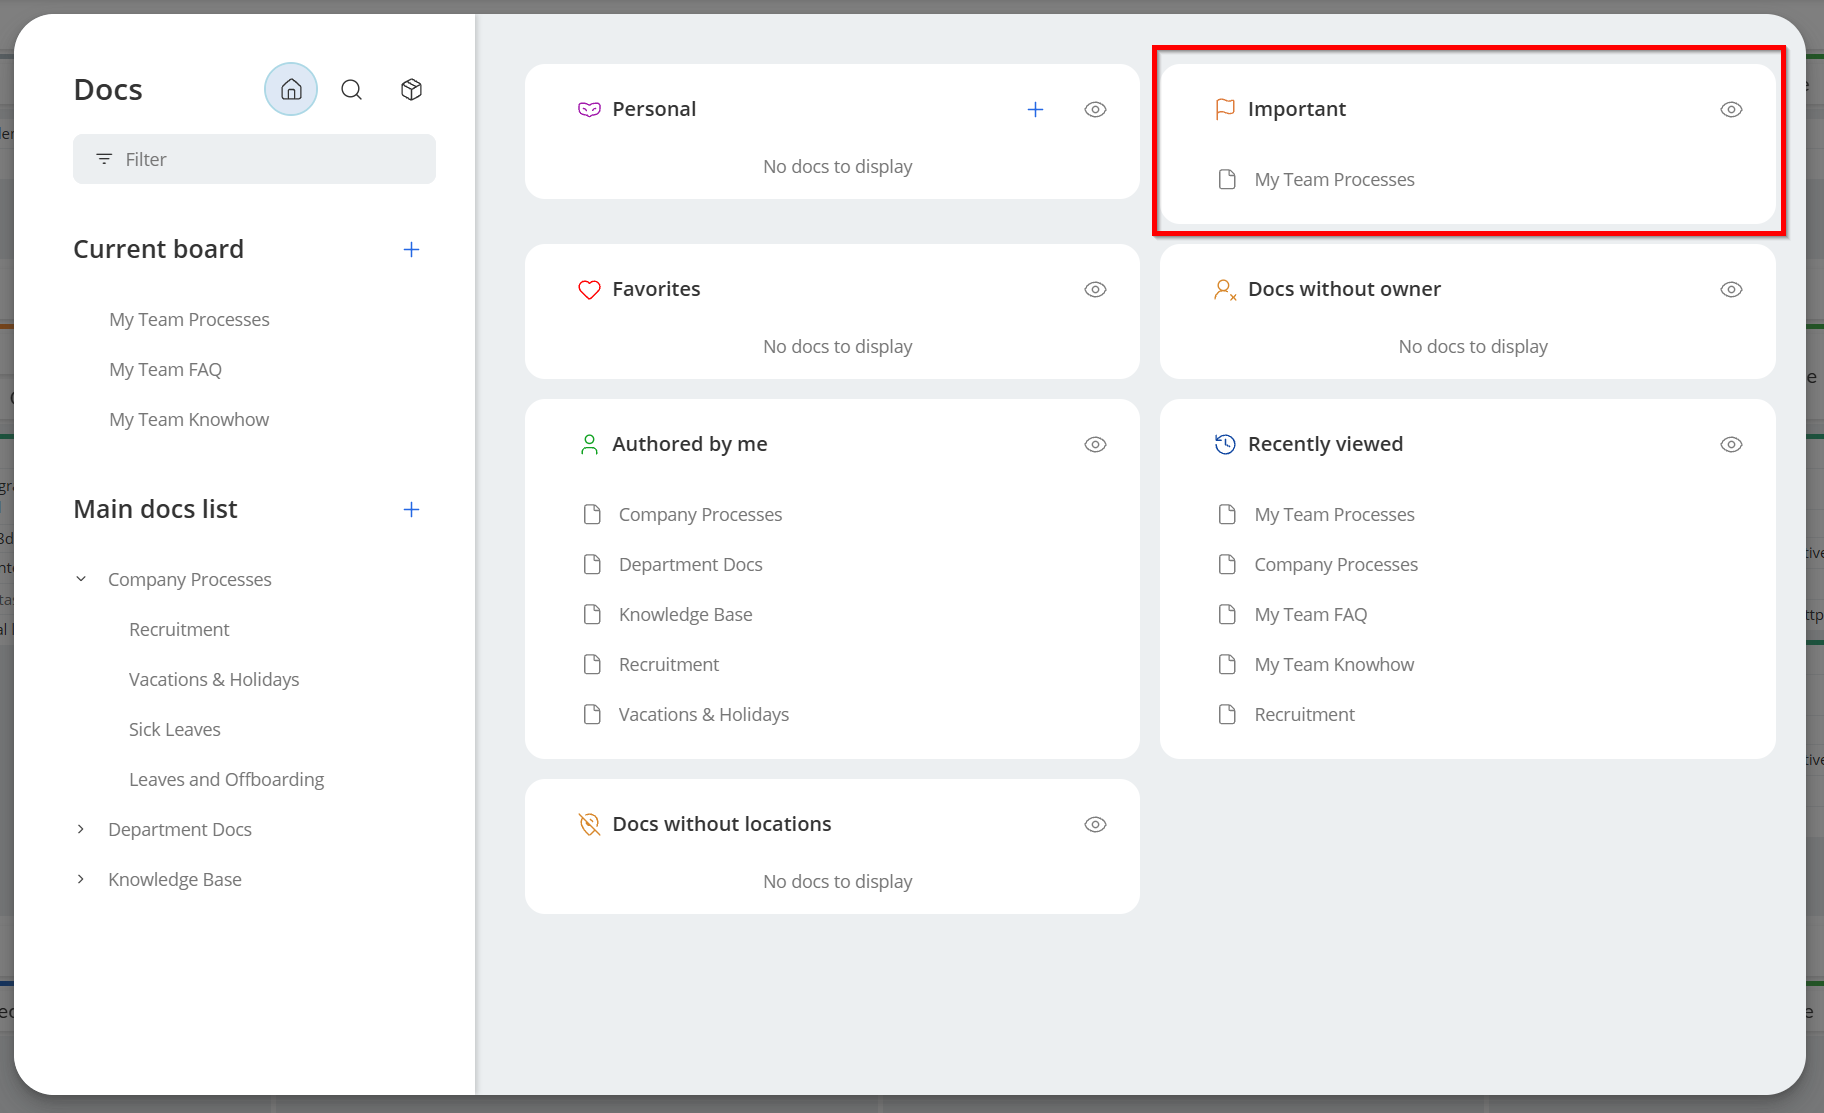Screen dimensions: 1824x1113
Task: Click the Favorites heart icon
Action: pos(589,290)
